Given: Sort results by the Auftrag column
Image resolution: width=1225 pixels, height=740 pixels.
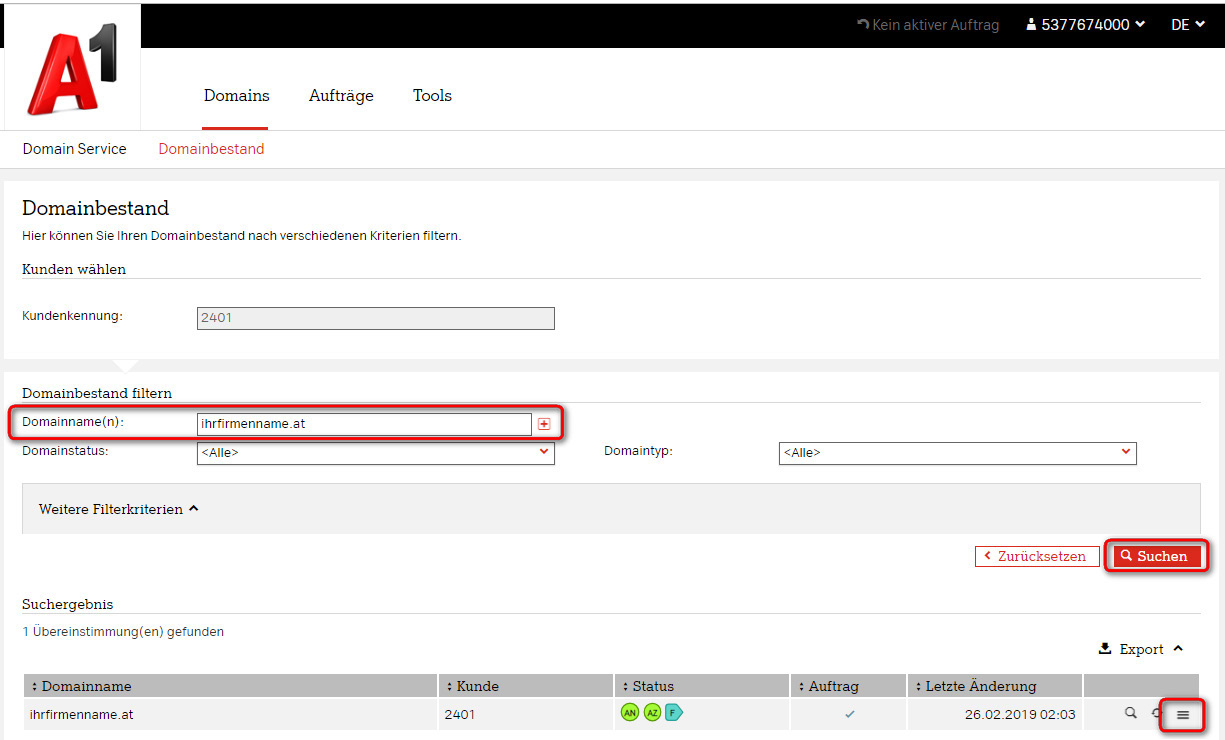Looking at the screenshot, I should click(827, 686).
